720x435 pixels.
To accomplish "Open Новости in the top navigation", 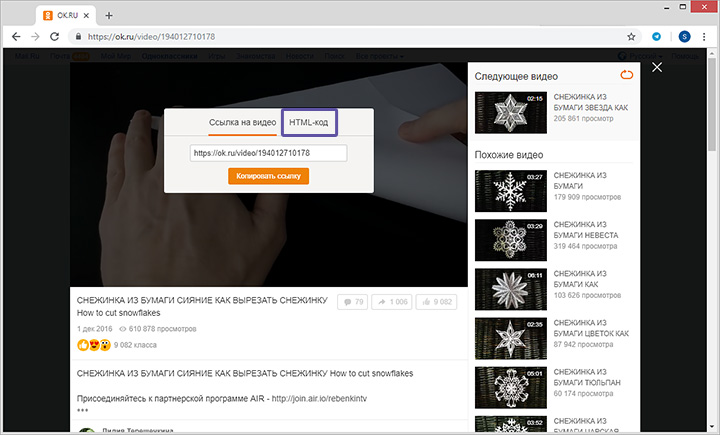I will (299, 56).
